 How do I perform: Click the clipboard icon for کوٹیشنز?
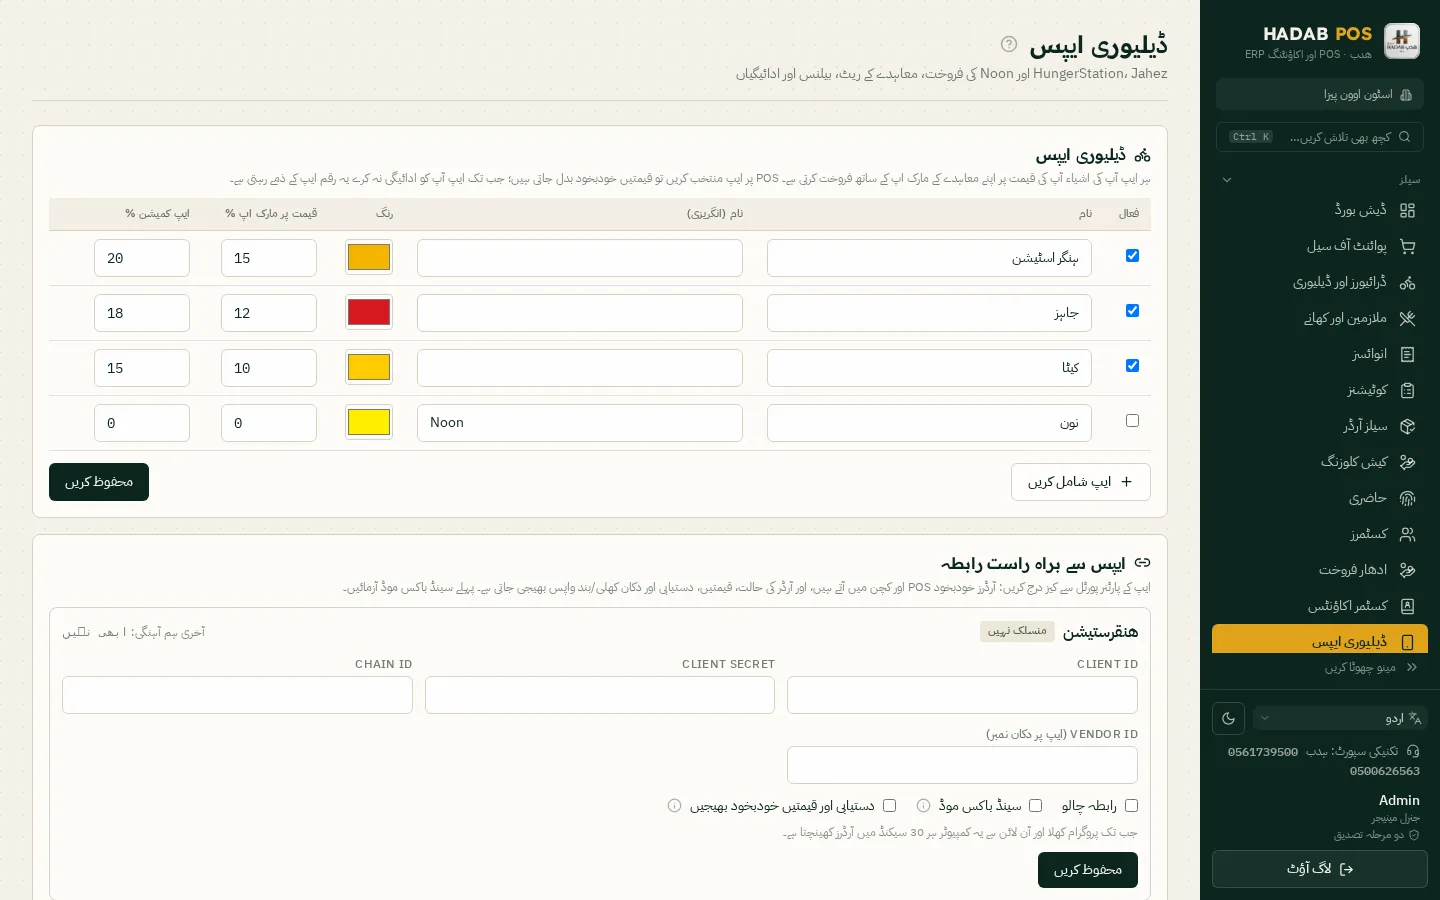tap(1407, 390)
